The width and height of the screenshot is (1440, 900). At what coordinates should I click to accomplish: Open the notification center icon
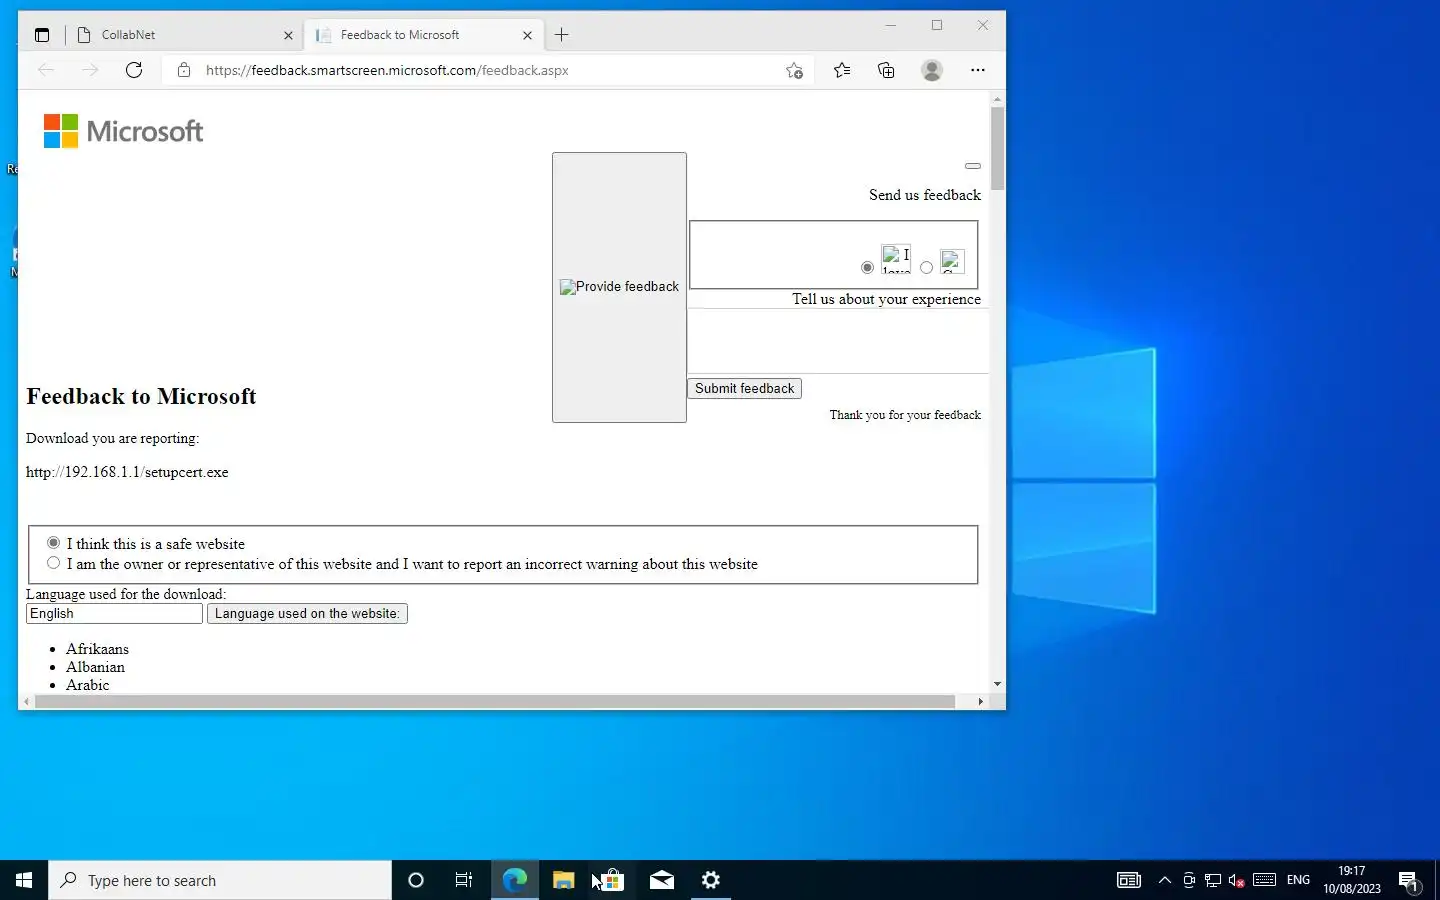click(1409, 880)
